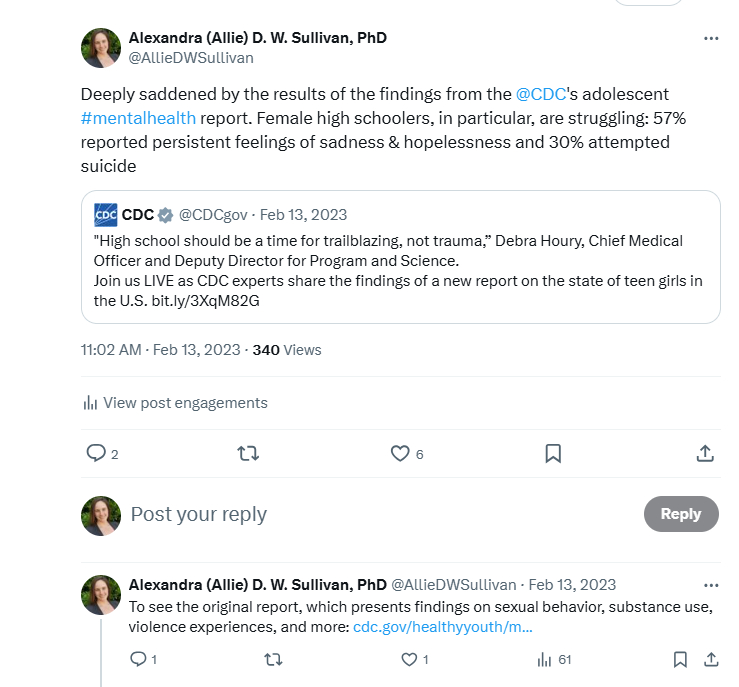Share the main tweet
739x687 pixels.
[x=705, y=453]
